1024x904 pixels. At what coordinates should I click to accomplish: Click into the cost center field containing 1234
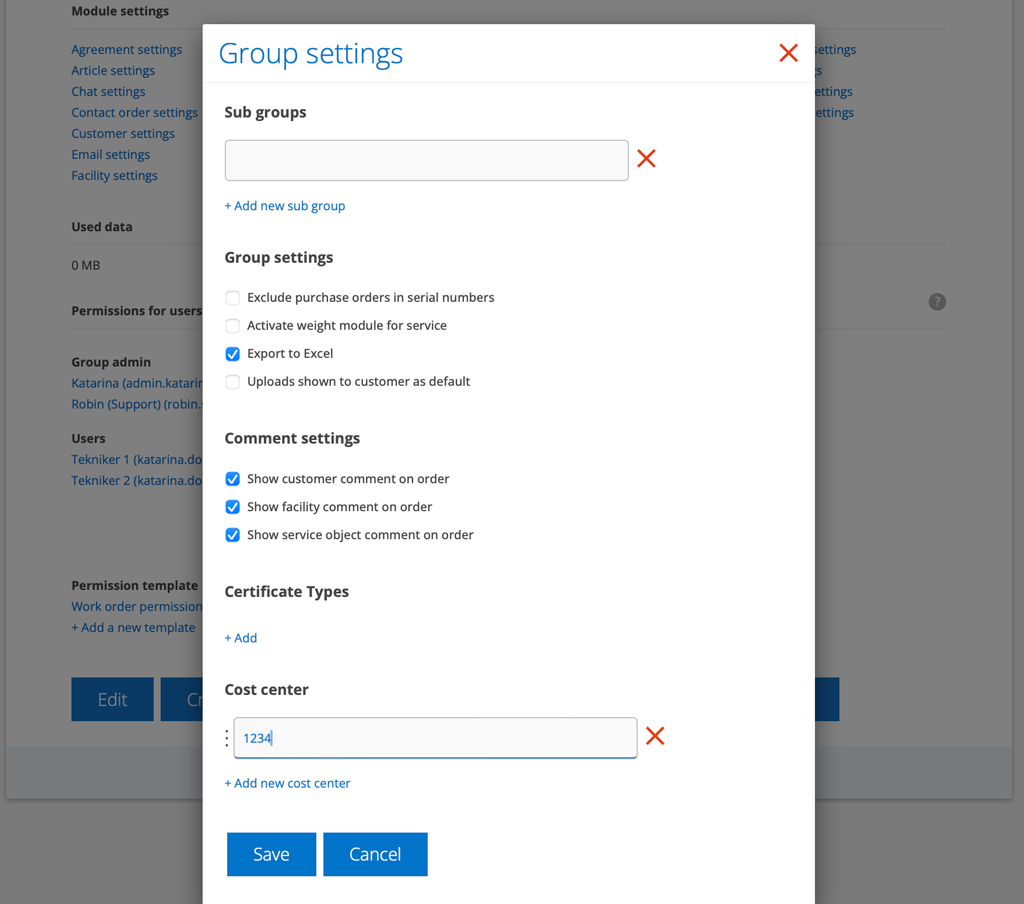pyautogui.click(x=435, y=738)
